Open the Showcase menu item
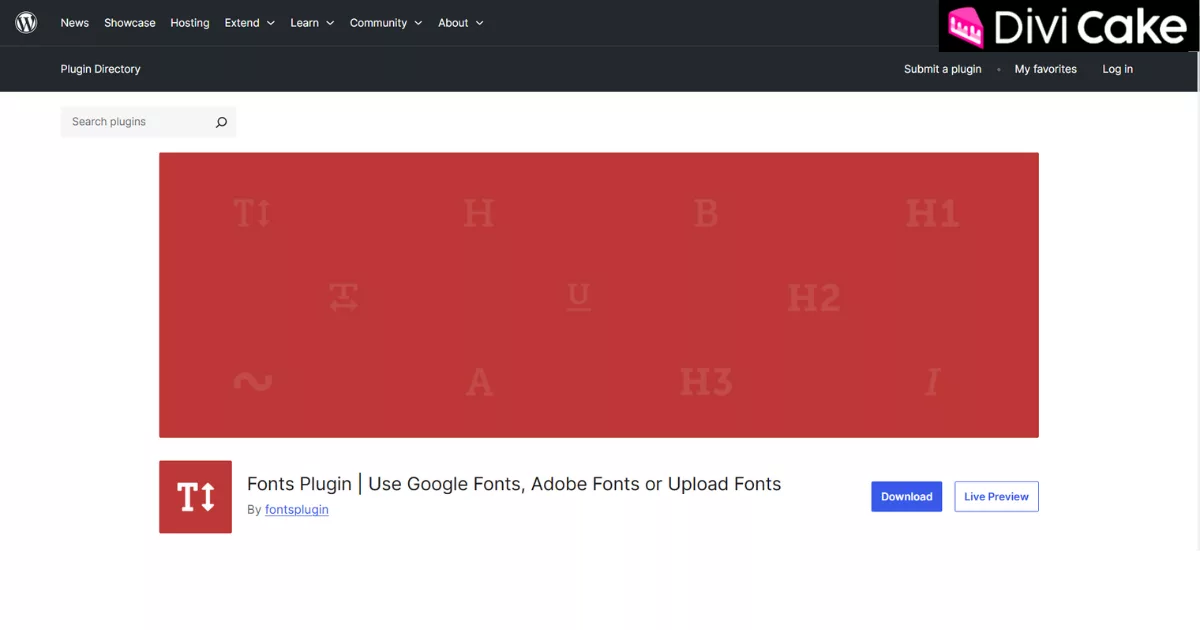1200x630 pixels. point(130,23)
